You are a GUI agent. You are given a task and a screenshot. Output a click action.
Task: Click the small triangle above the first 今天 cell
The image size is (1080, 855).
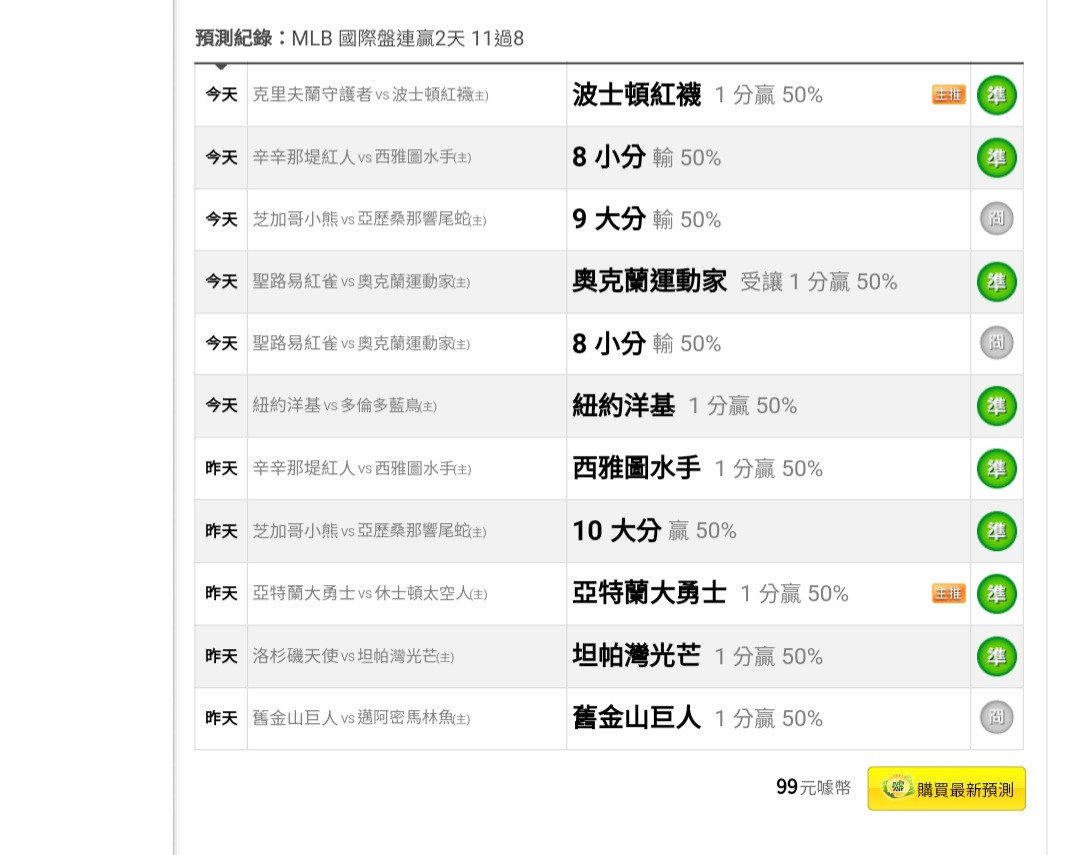[221, 67]
